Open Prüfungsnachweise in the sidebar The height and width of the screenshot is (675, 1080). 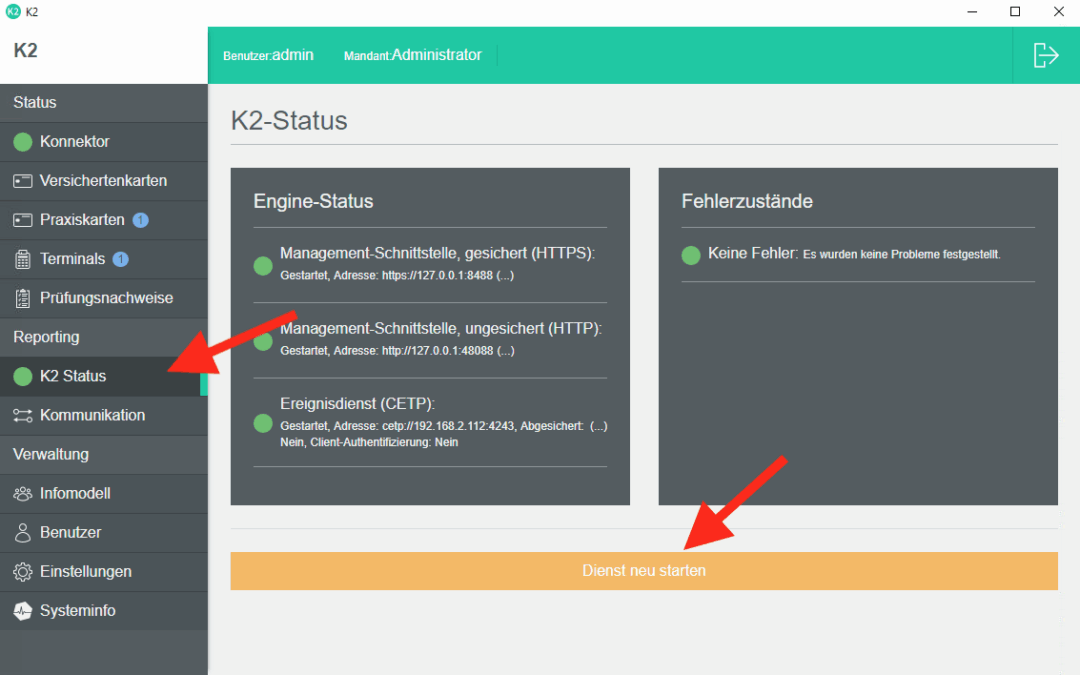click(103, 298)
